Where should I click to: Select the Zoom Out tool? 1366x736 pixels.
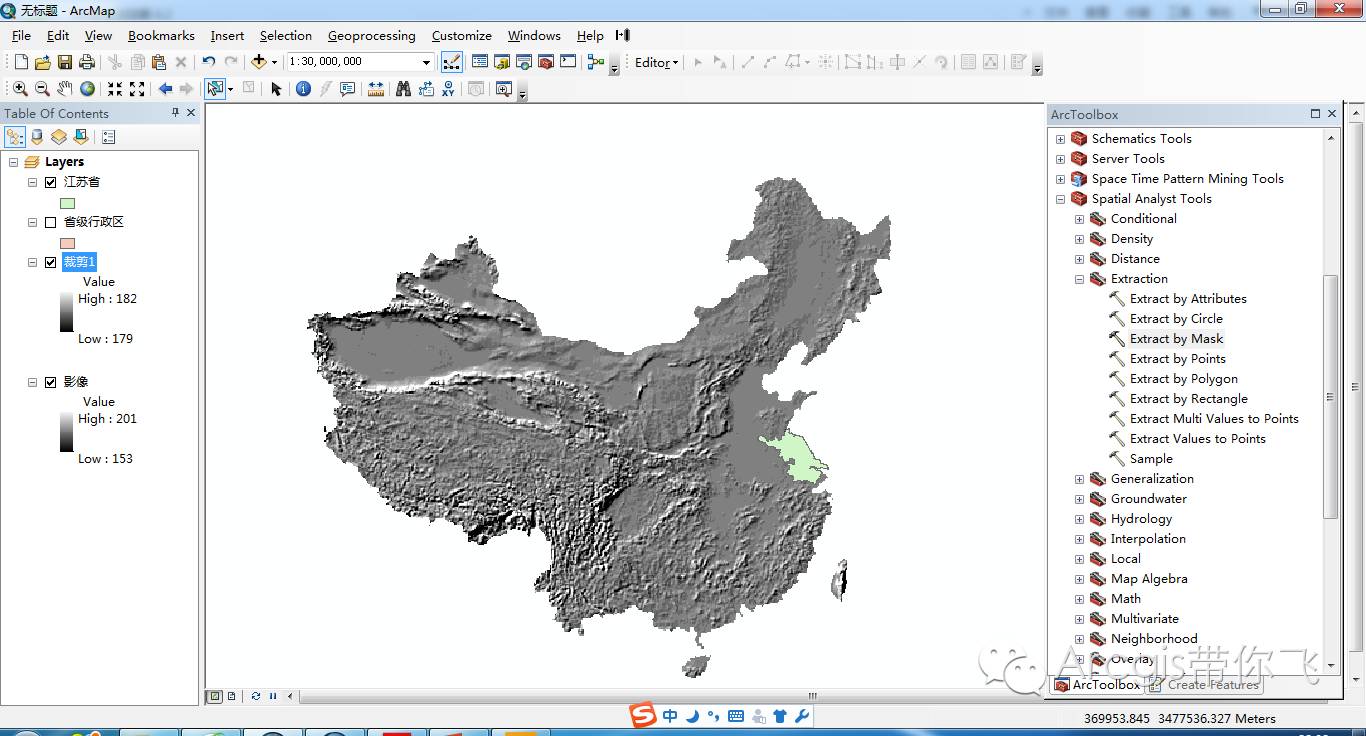tap(42, 89)
